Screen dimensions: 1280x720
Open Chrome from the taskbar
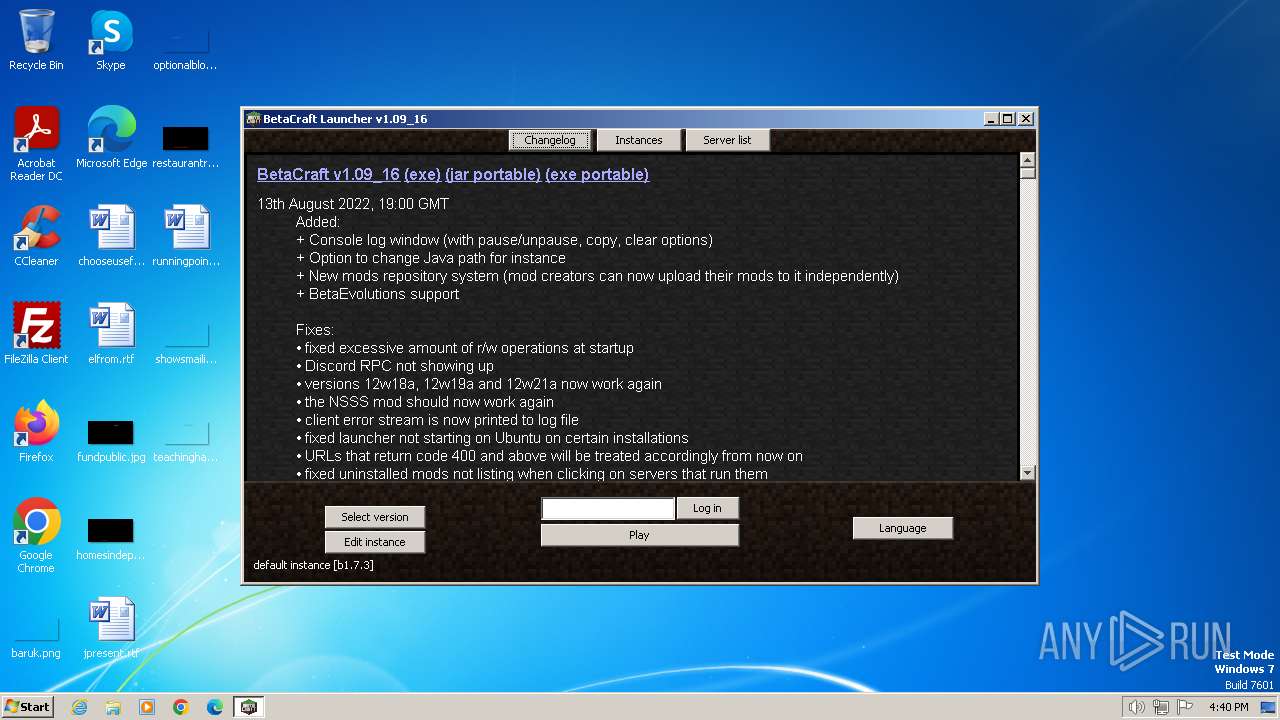181,707
